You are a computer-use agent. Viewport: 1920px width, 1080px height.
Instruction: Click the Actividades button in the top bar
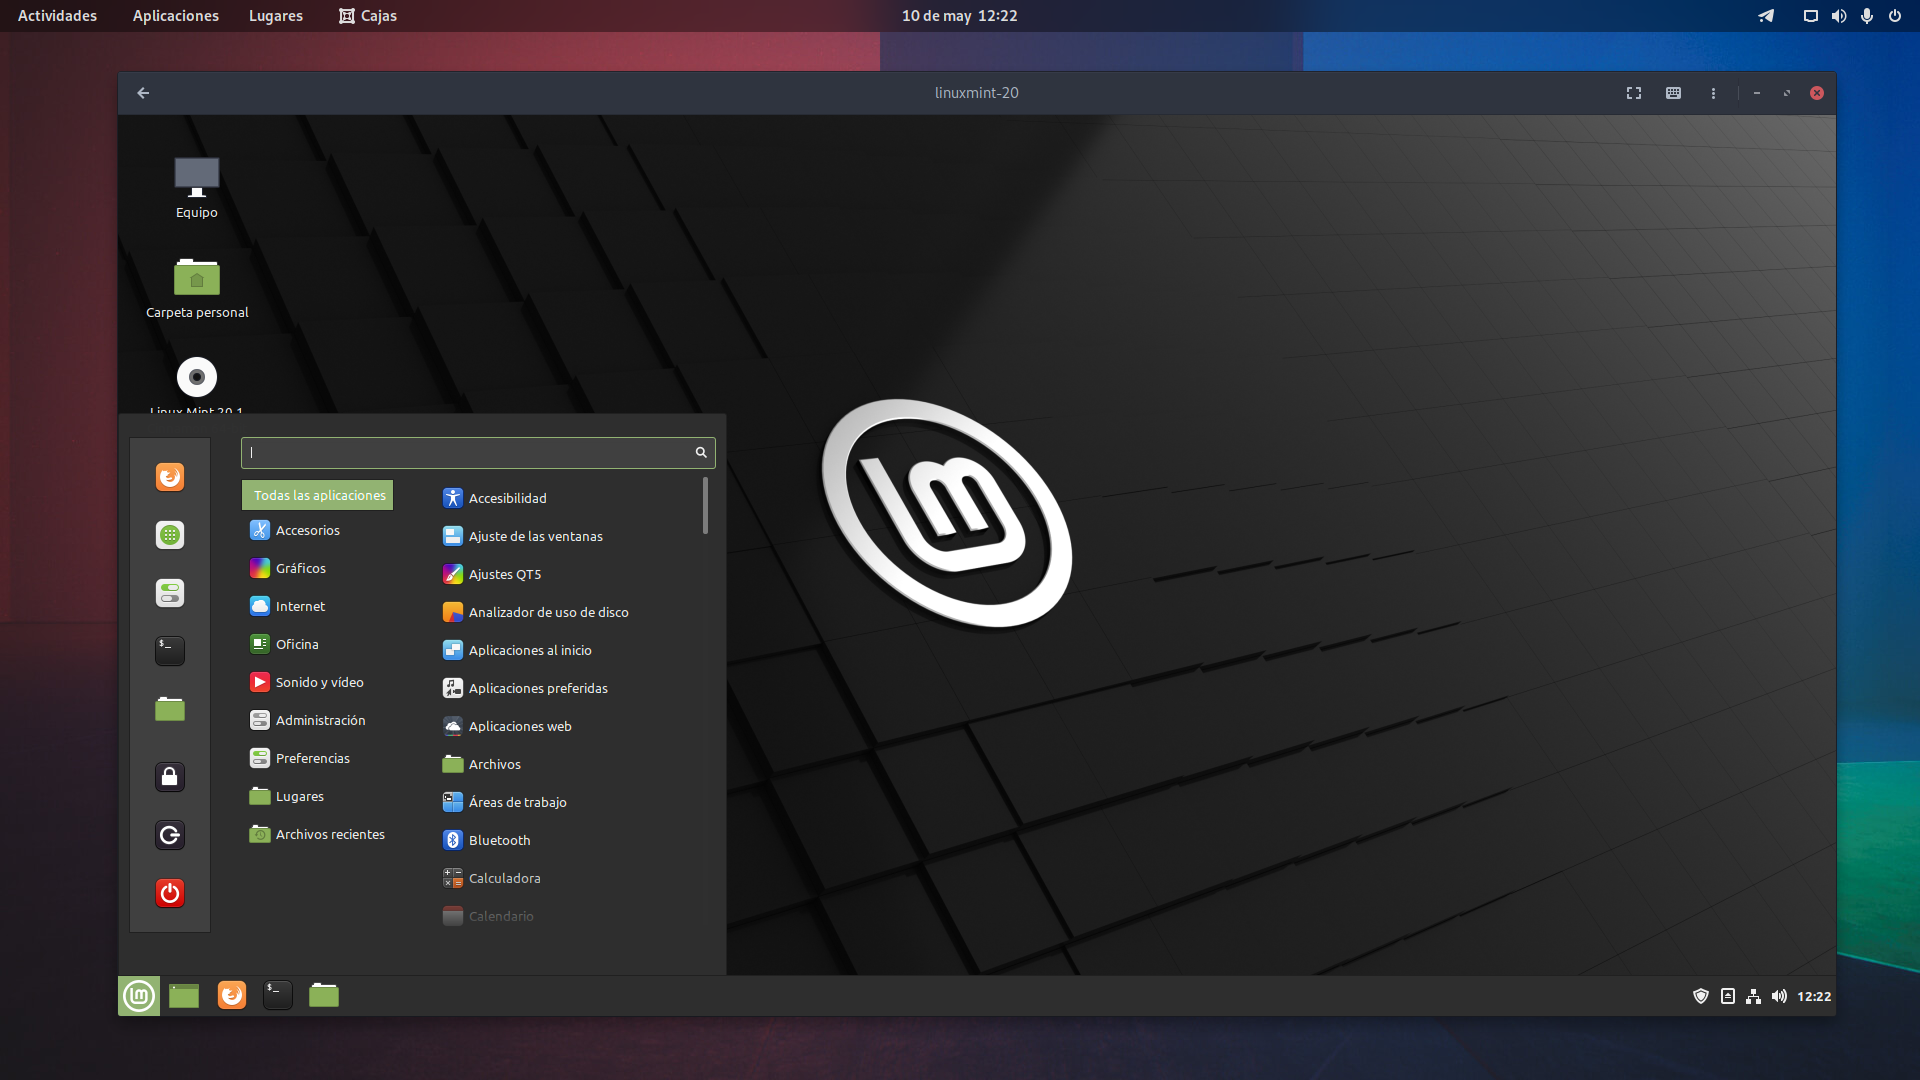57,16
